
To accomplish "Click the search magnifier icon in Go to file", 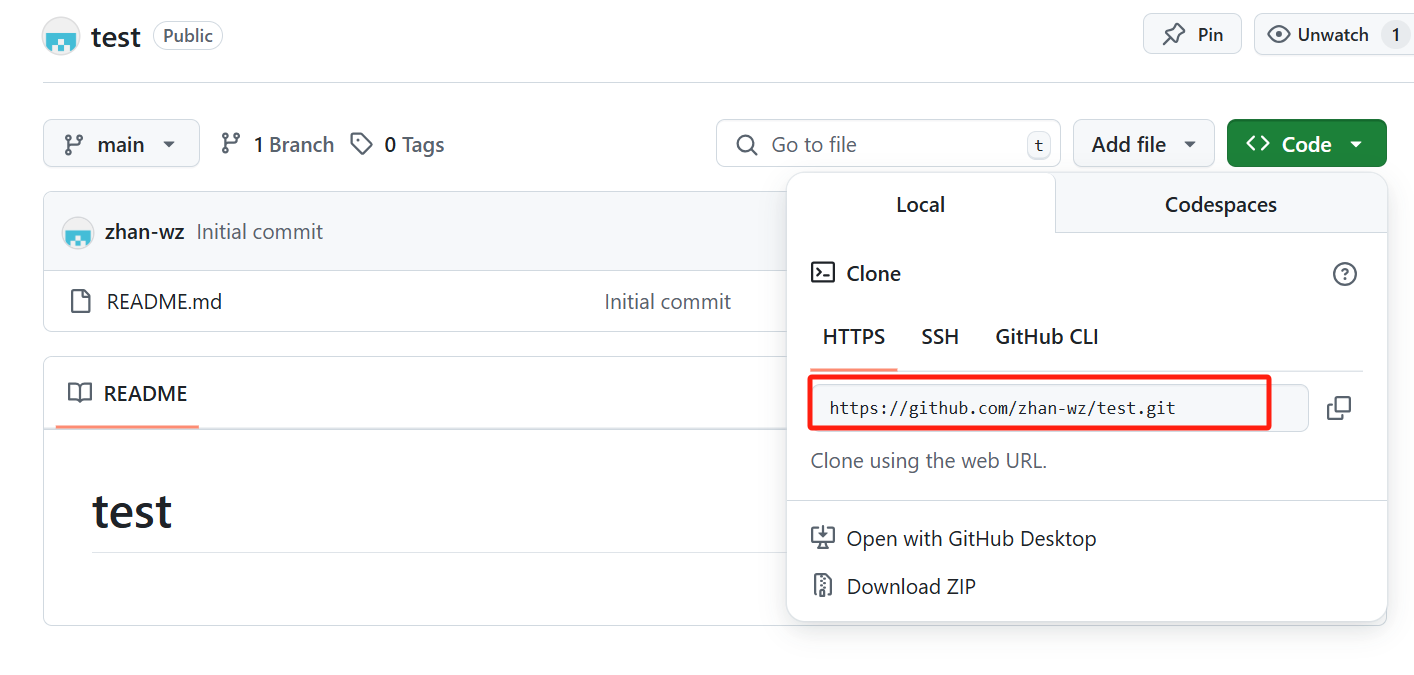I will click(746, 145).
